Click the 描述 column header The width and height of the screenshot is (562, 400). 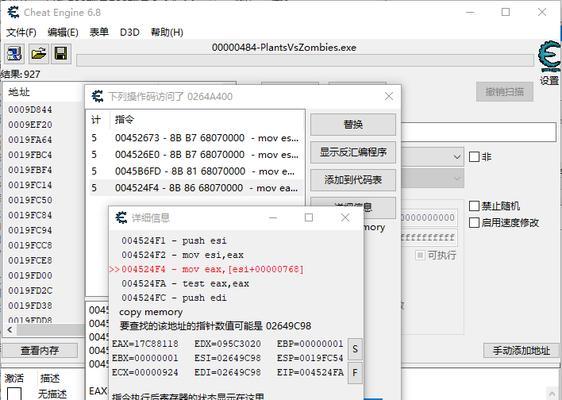coord(50,378)
